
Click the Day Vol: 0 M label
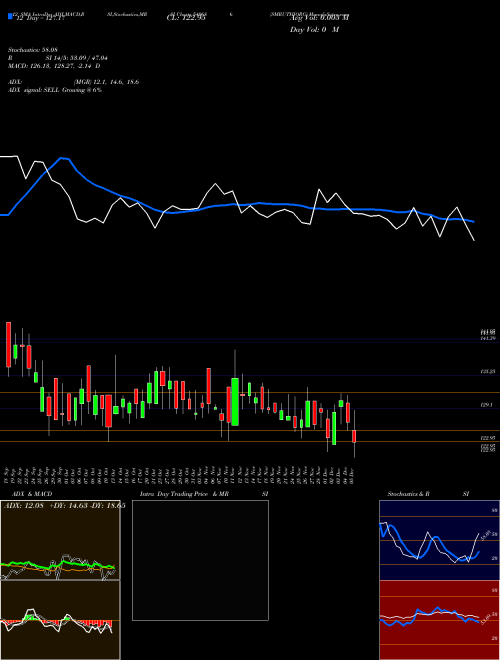pos(314,30)
